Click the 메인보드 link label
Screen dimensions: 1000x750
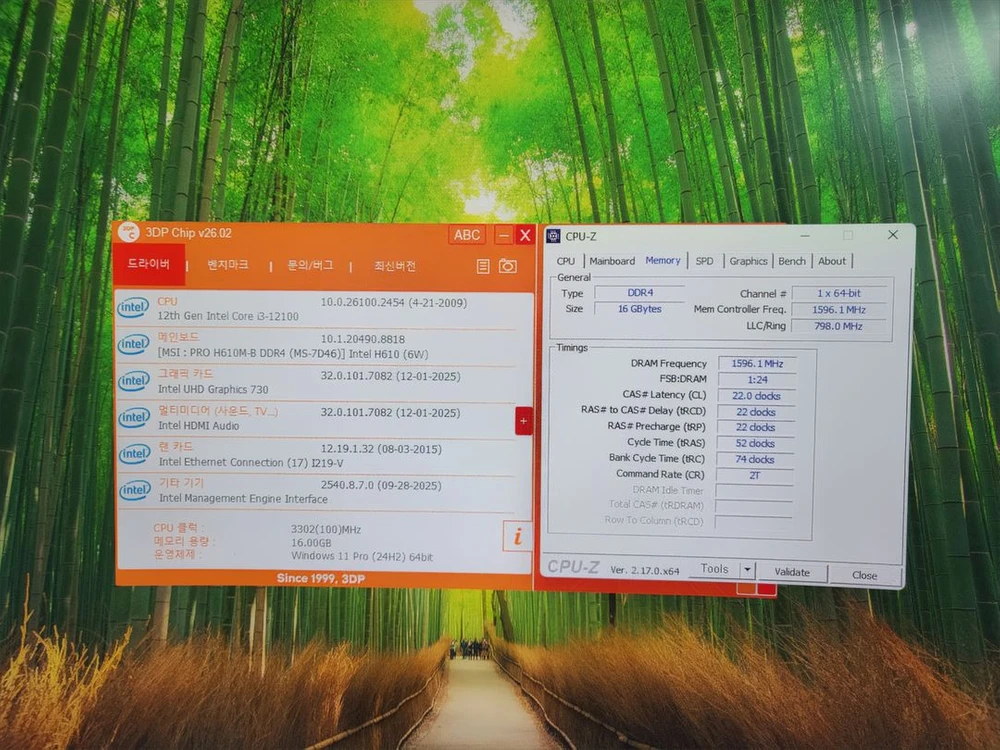179,337
